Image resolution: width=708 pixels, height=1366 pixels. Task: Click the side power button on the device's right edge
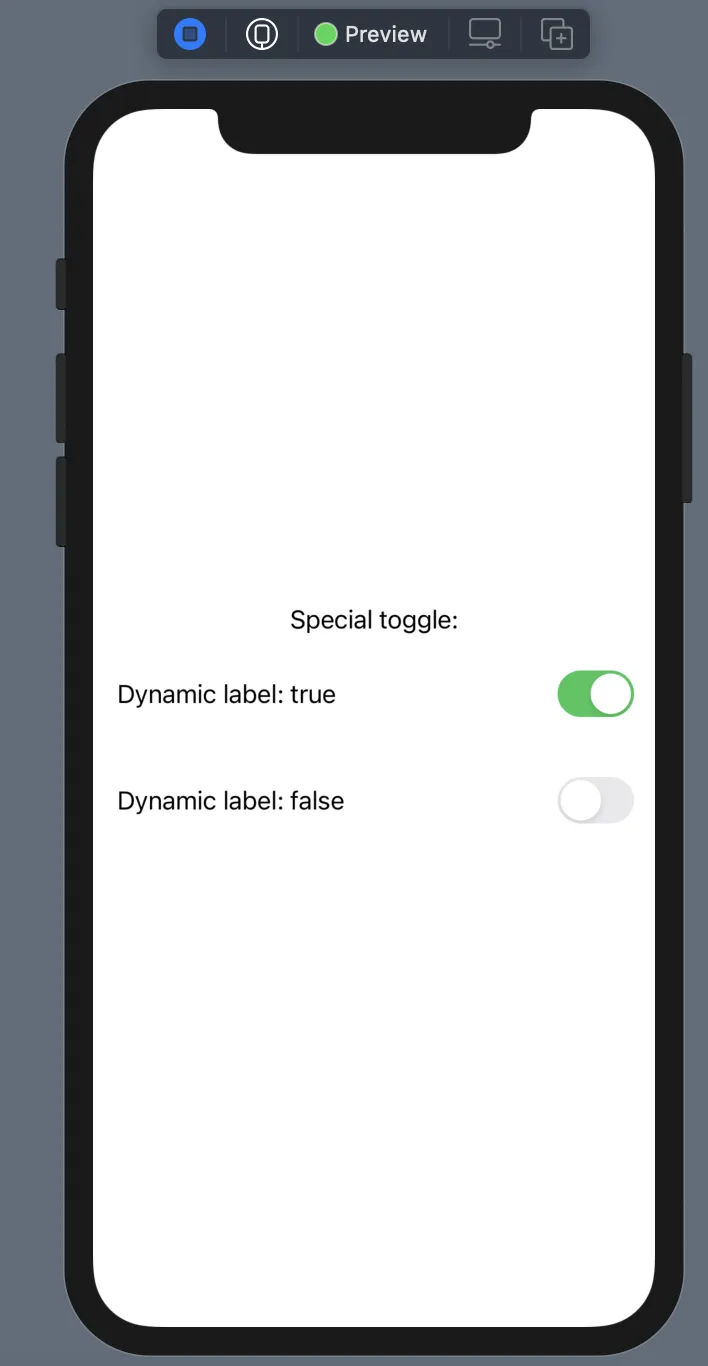[687, 428]
